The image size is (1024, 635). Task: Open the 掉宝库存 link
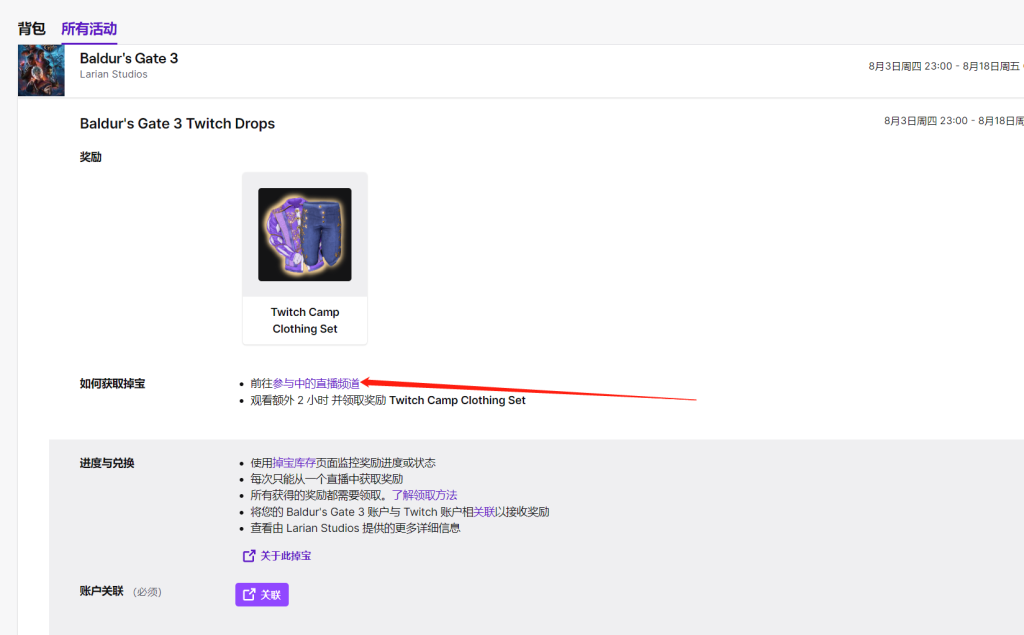[x=294, y=463]
